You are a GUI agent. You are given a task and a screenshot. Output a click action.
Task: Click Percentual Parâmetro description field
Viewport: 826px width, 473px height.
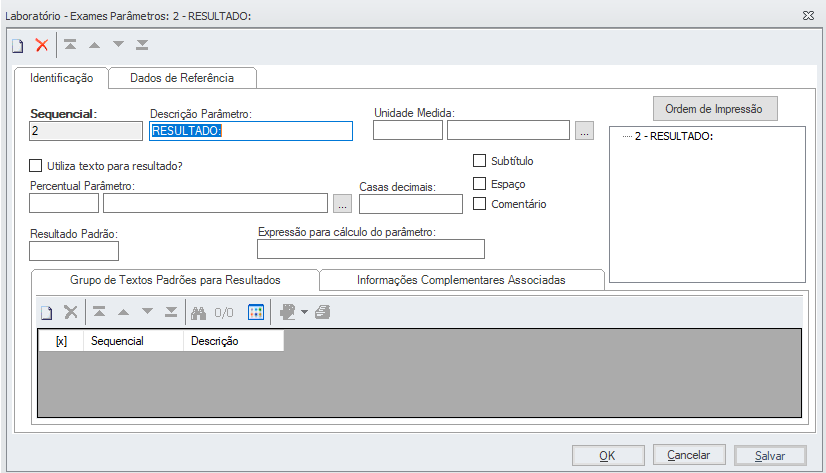point(215,203)
